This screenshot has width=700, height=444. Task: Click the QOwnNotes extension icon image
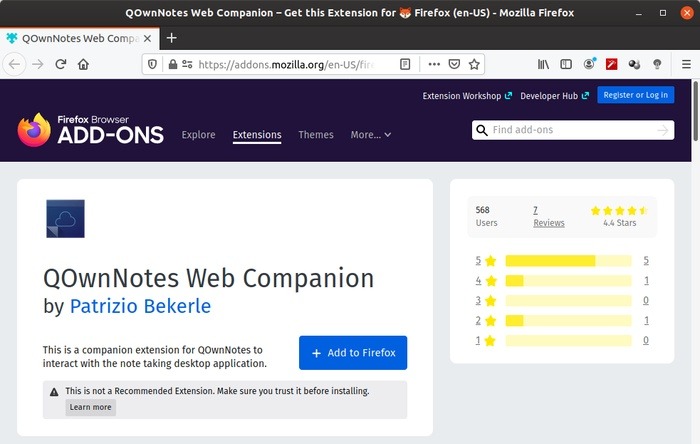(65, 219)
